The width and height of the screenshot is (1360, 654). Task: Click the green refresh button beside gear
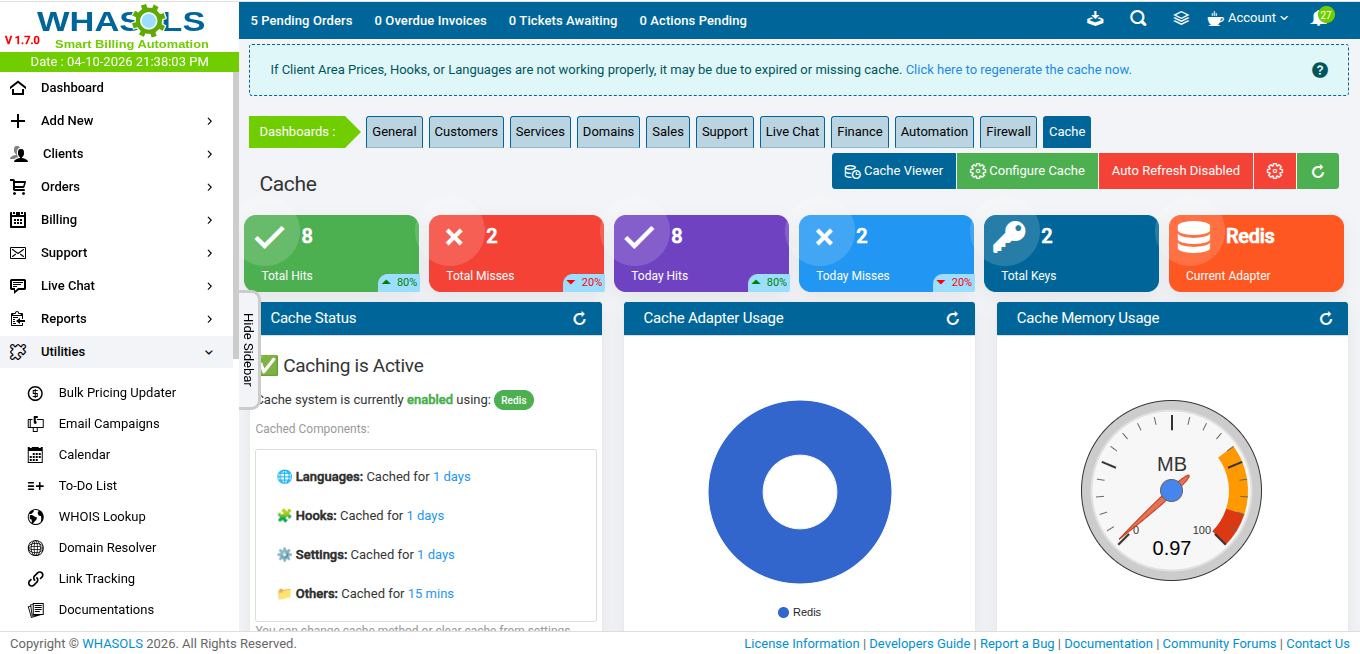coord(1318,171)
